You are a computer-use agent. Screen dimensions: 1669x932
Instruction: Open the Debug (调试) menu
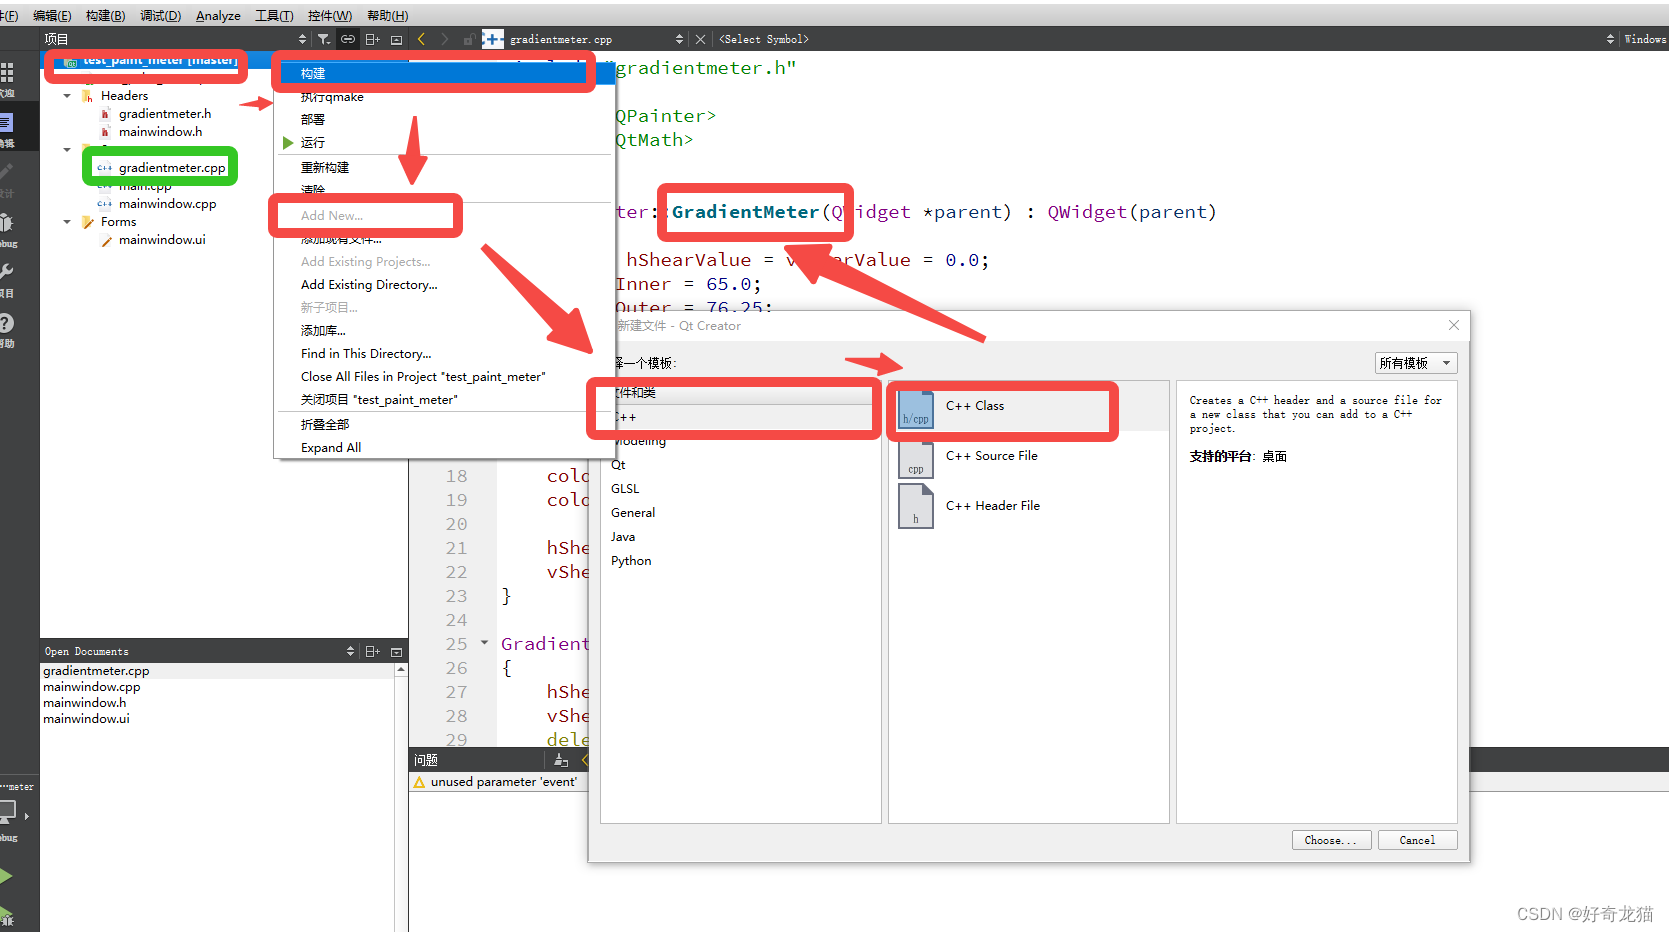point(160,16)
